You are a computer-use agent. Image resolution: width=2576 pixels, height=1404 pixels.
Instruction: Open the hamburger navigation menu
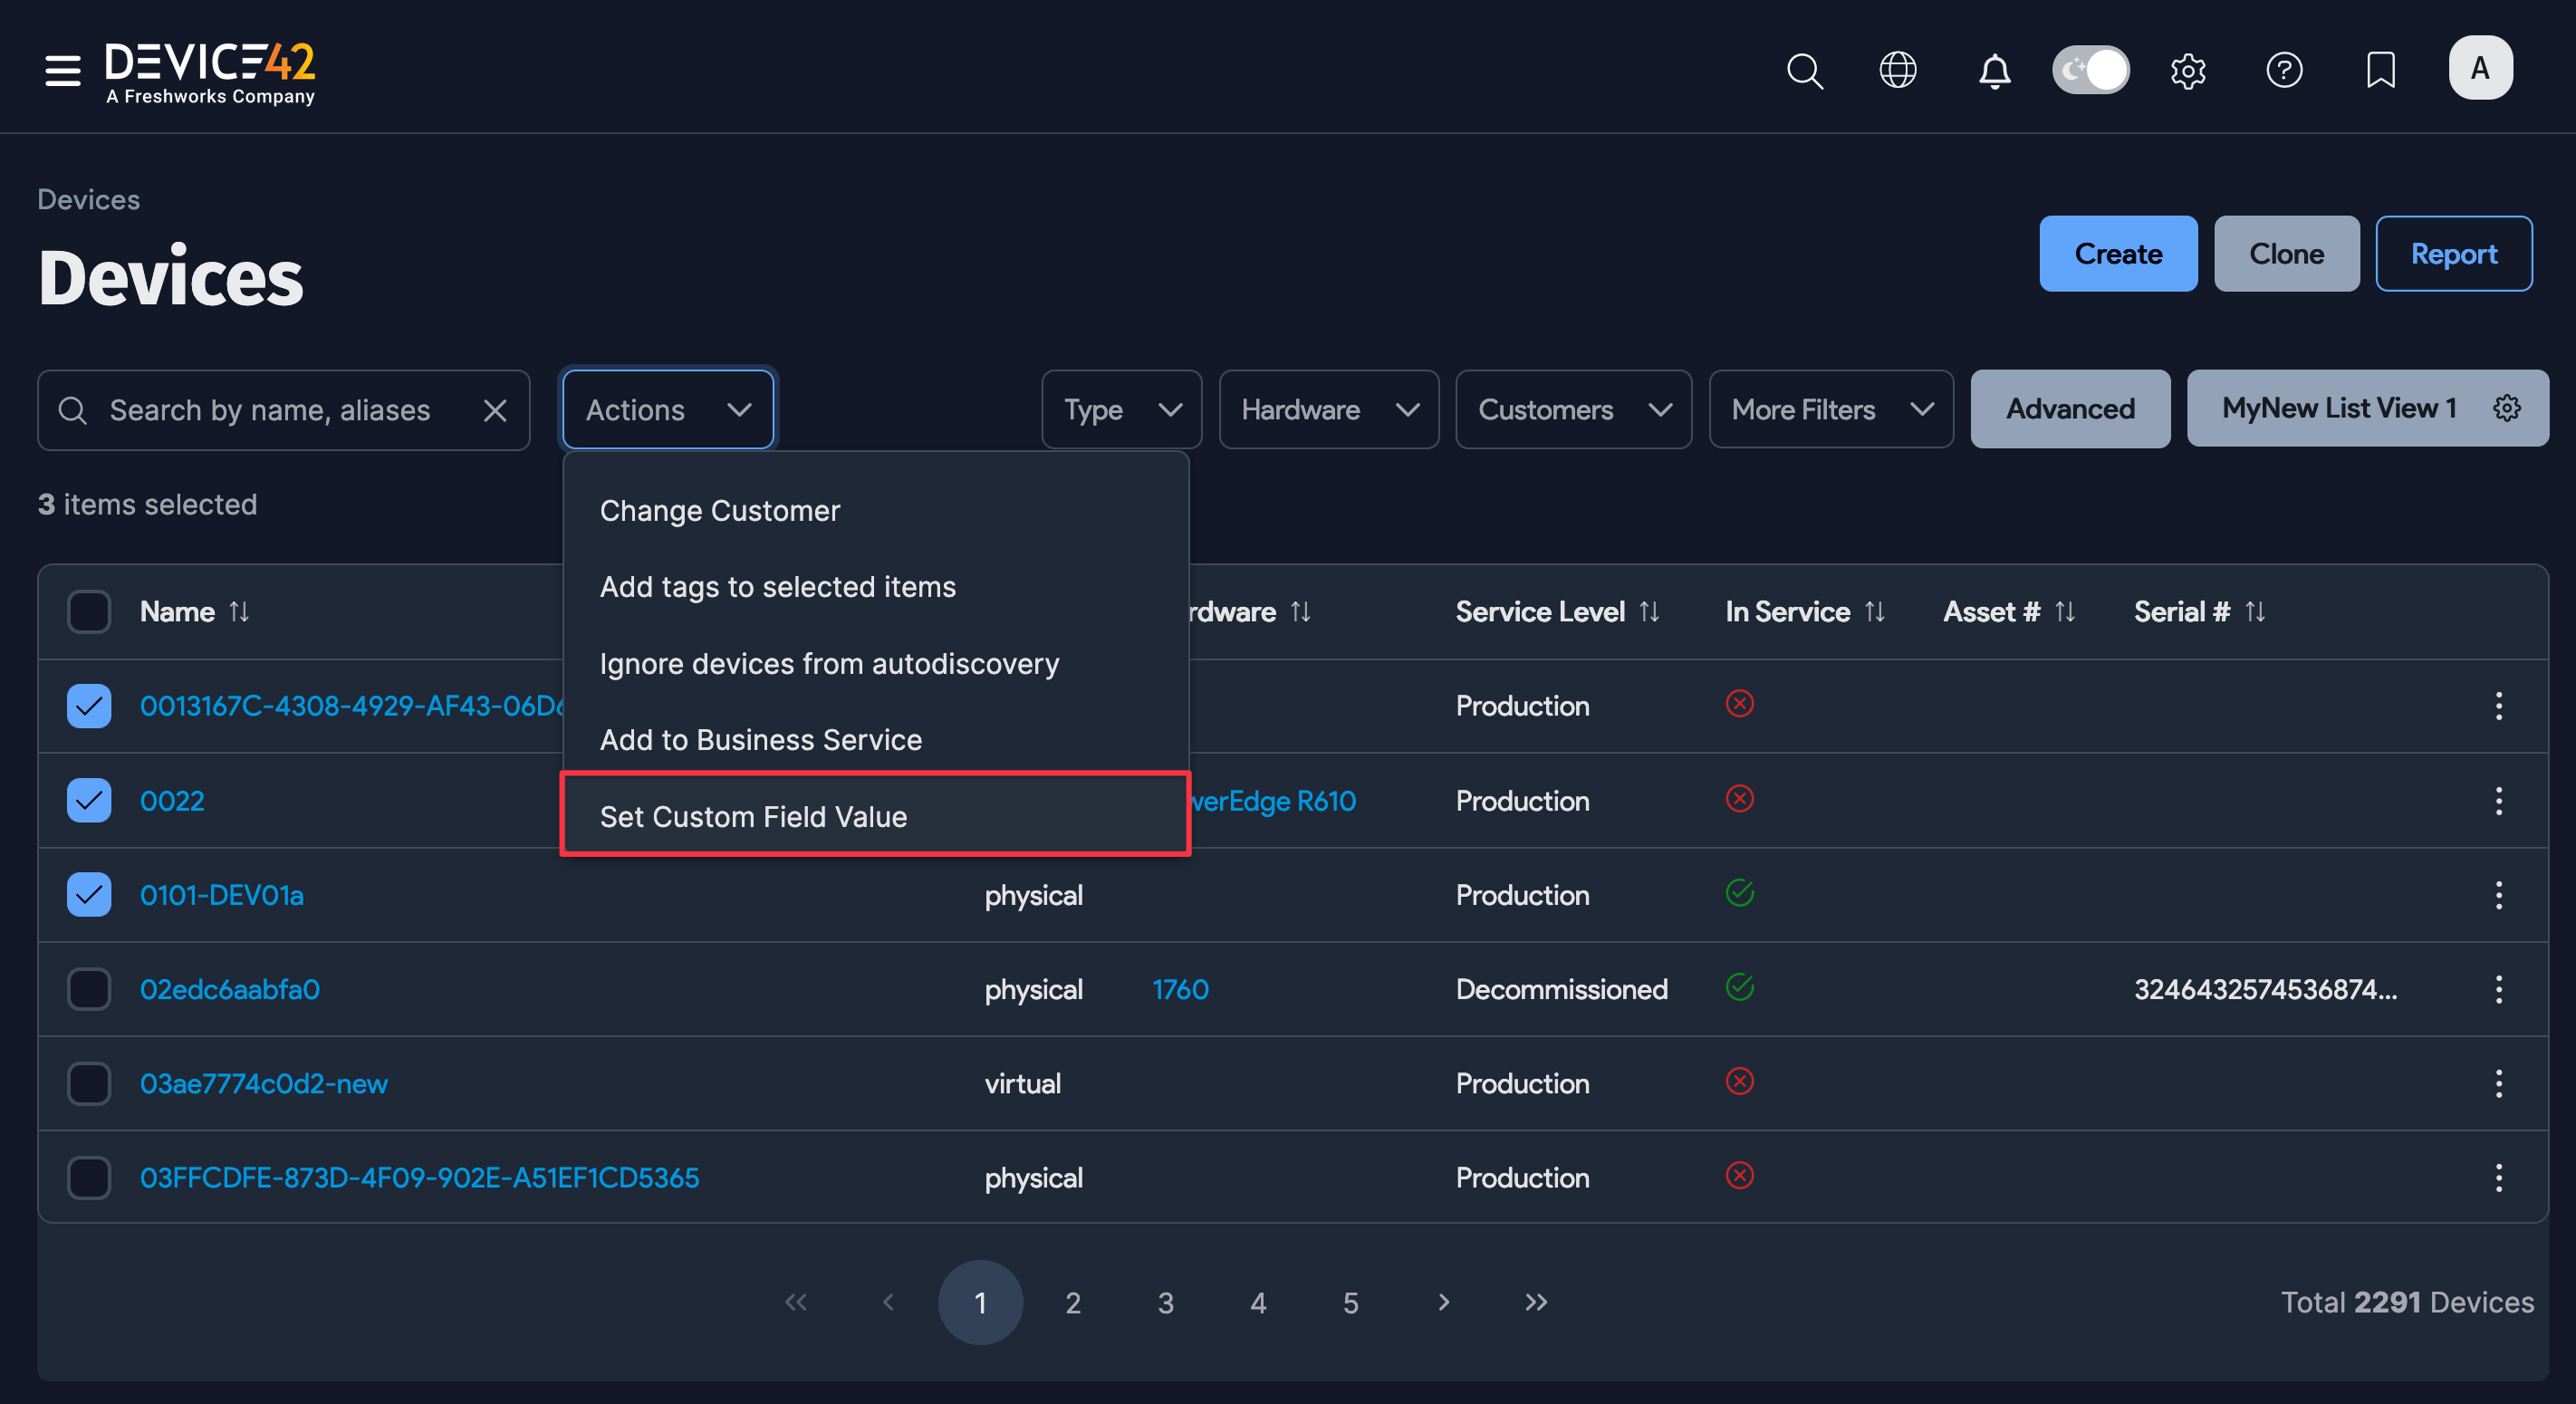(x=61, y=70)
